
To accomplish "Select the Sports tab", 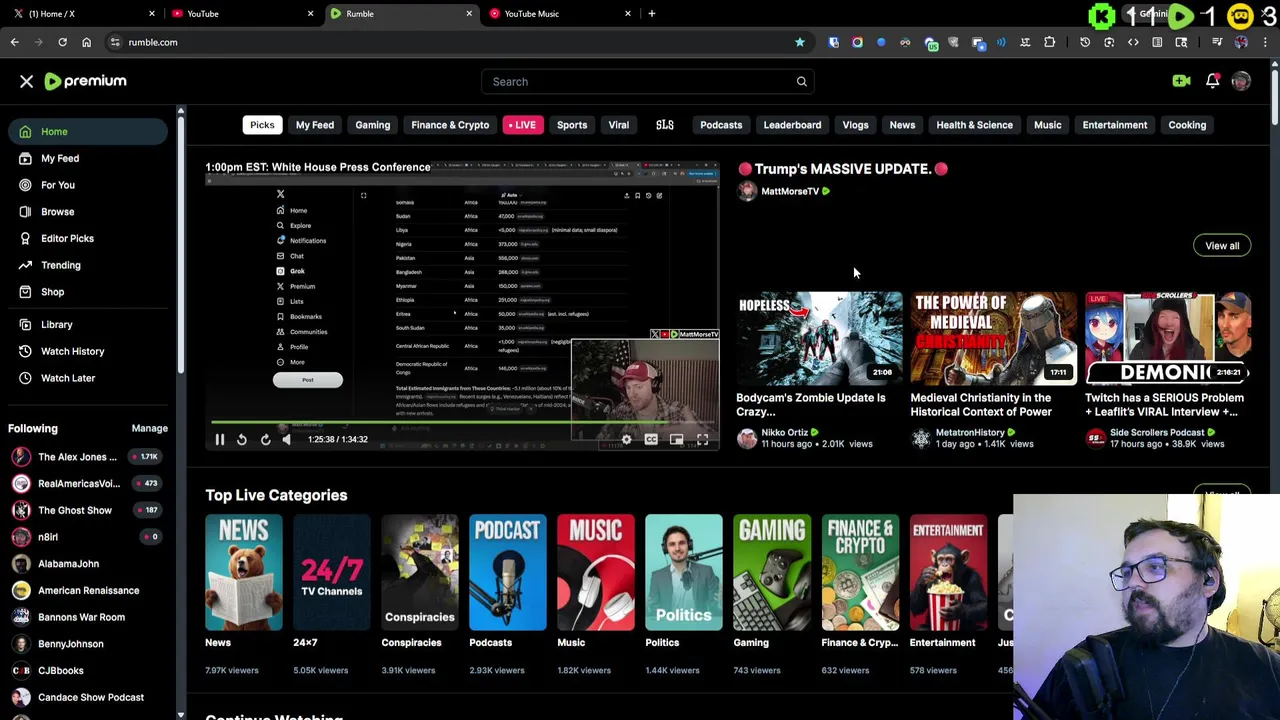I will (572, 125).
